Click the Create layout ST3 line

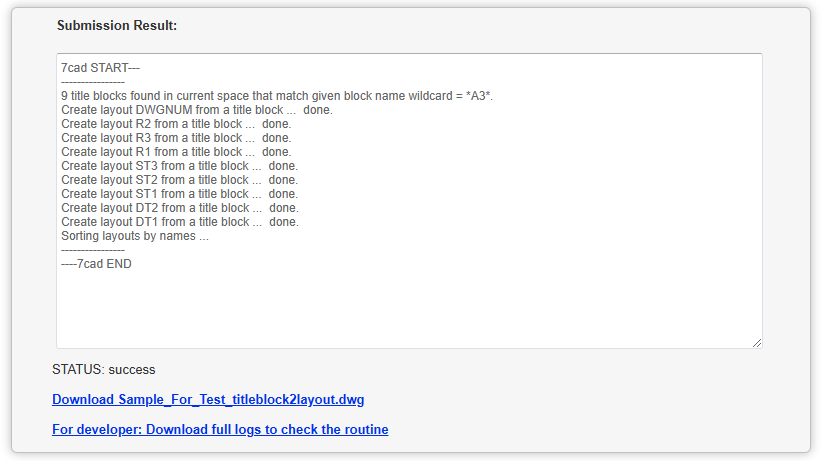[x=179, y=166]
